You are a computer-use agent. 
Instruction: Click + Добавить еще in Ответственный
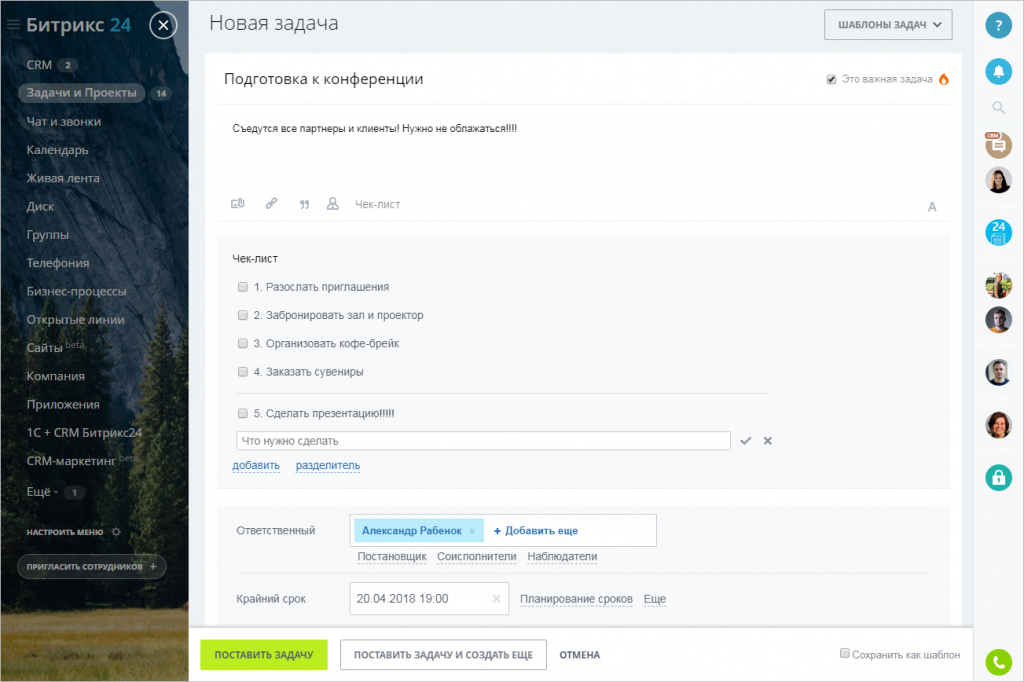(x=536, y=531)
